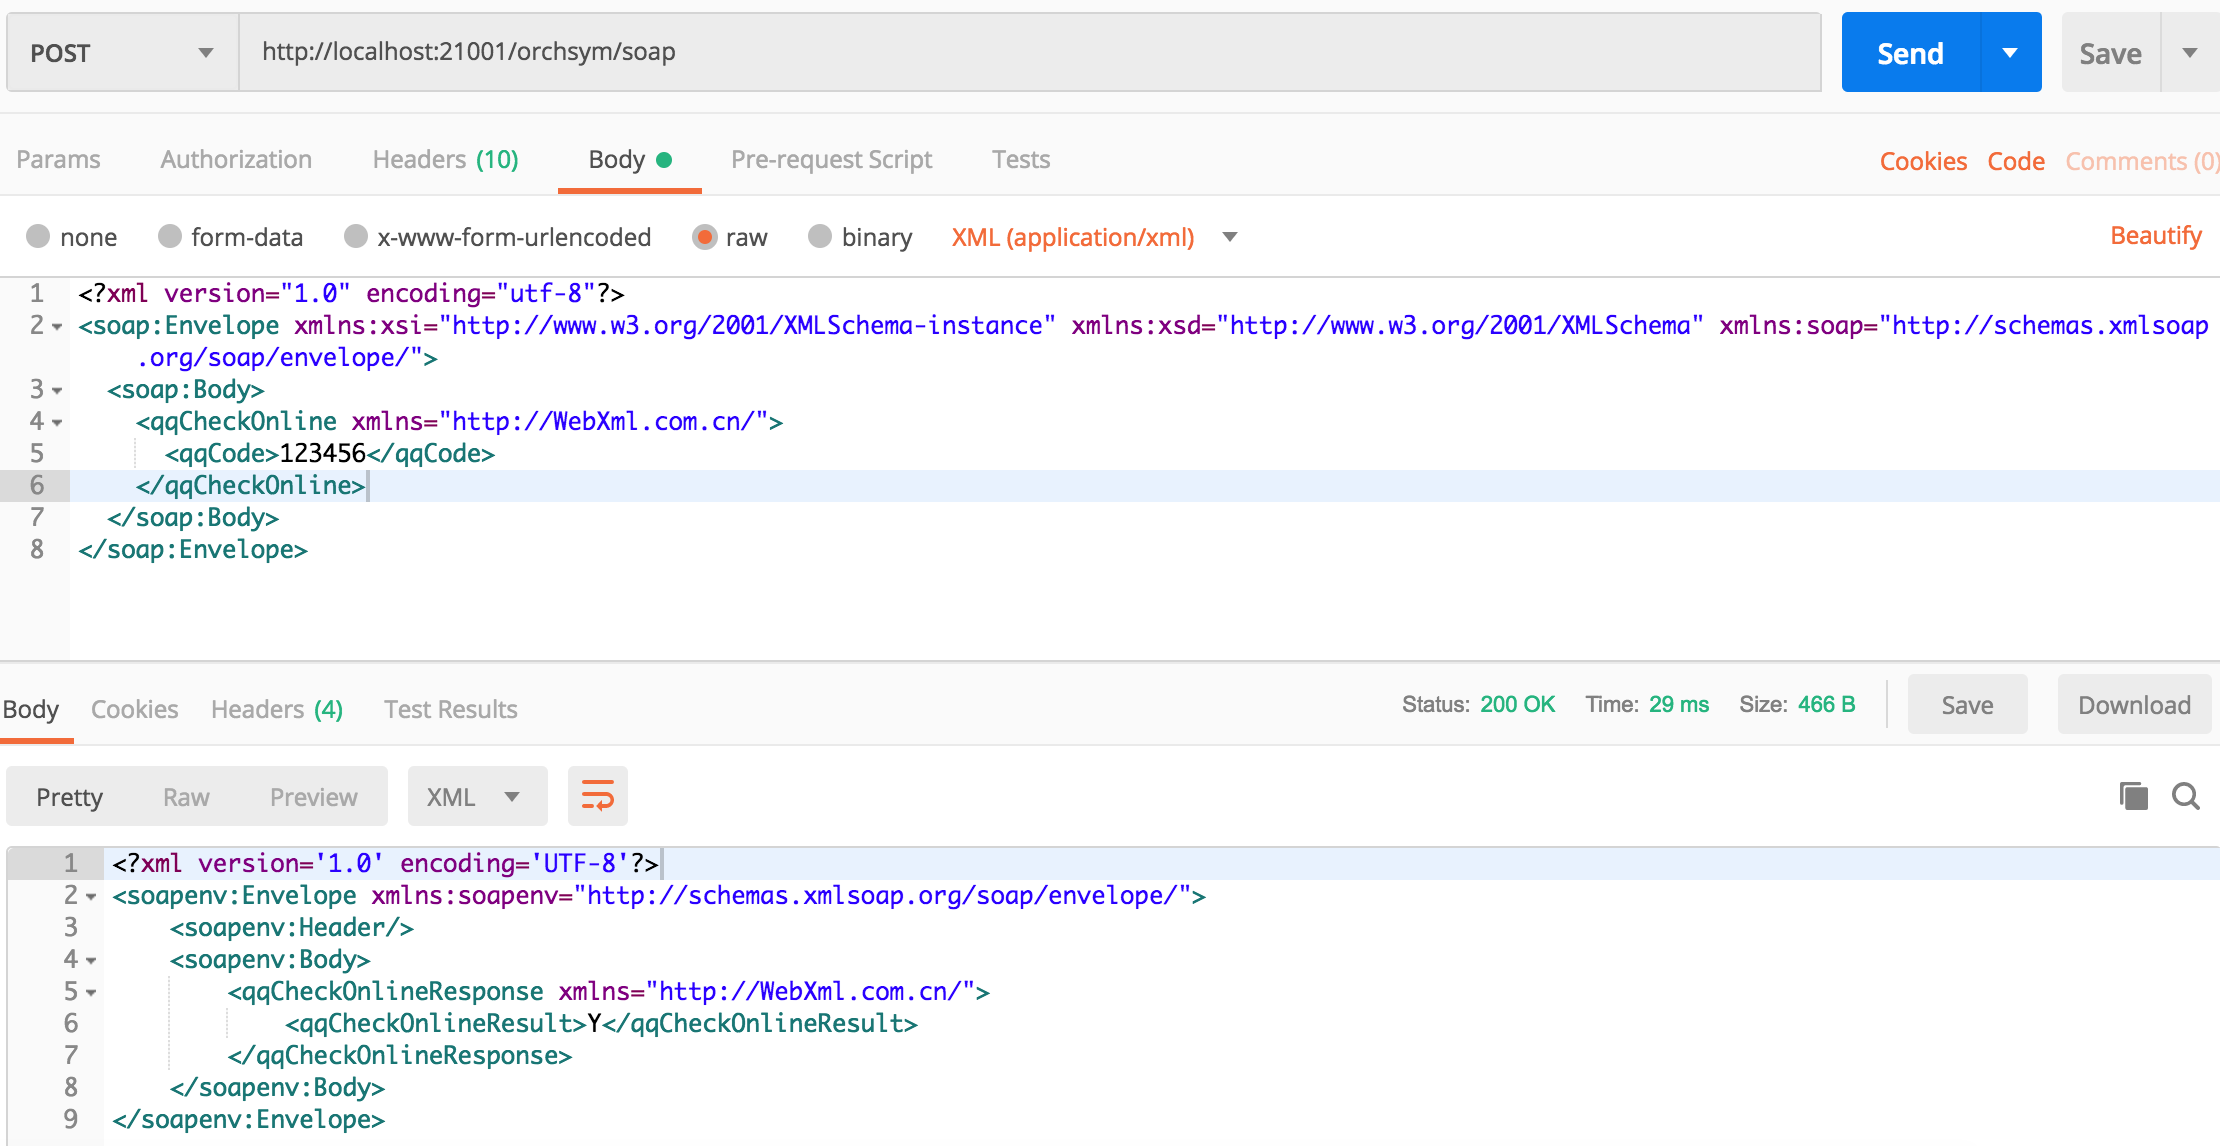2220x1146 pixels.
Task: Open the response Headers (4) tab
Action: 277,709
